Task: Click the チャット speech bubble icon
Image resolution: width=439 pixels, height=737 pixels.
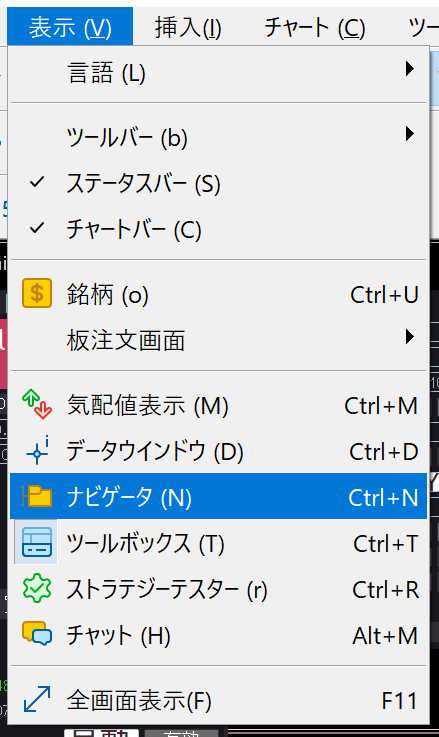Action: coord(37,634)
